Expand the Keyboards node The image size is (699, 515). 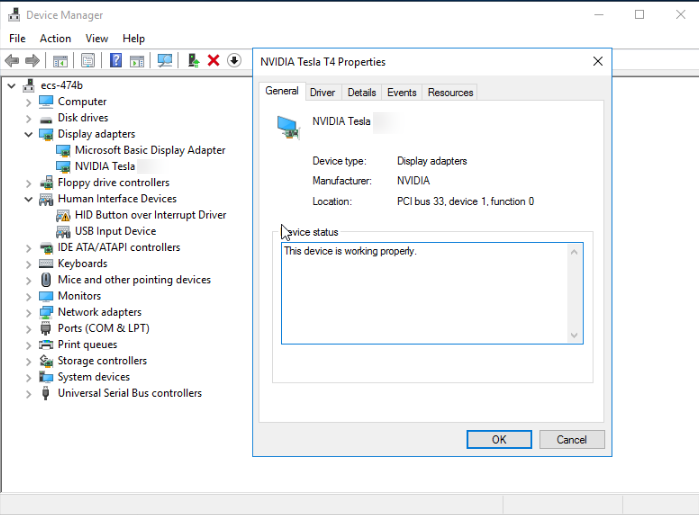click(29, 264)
